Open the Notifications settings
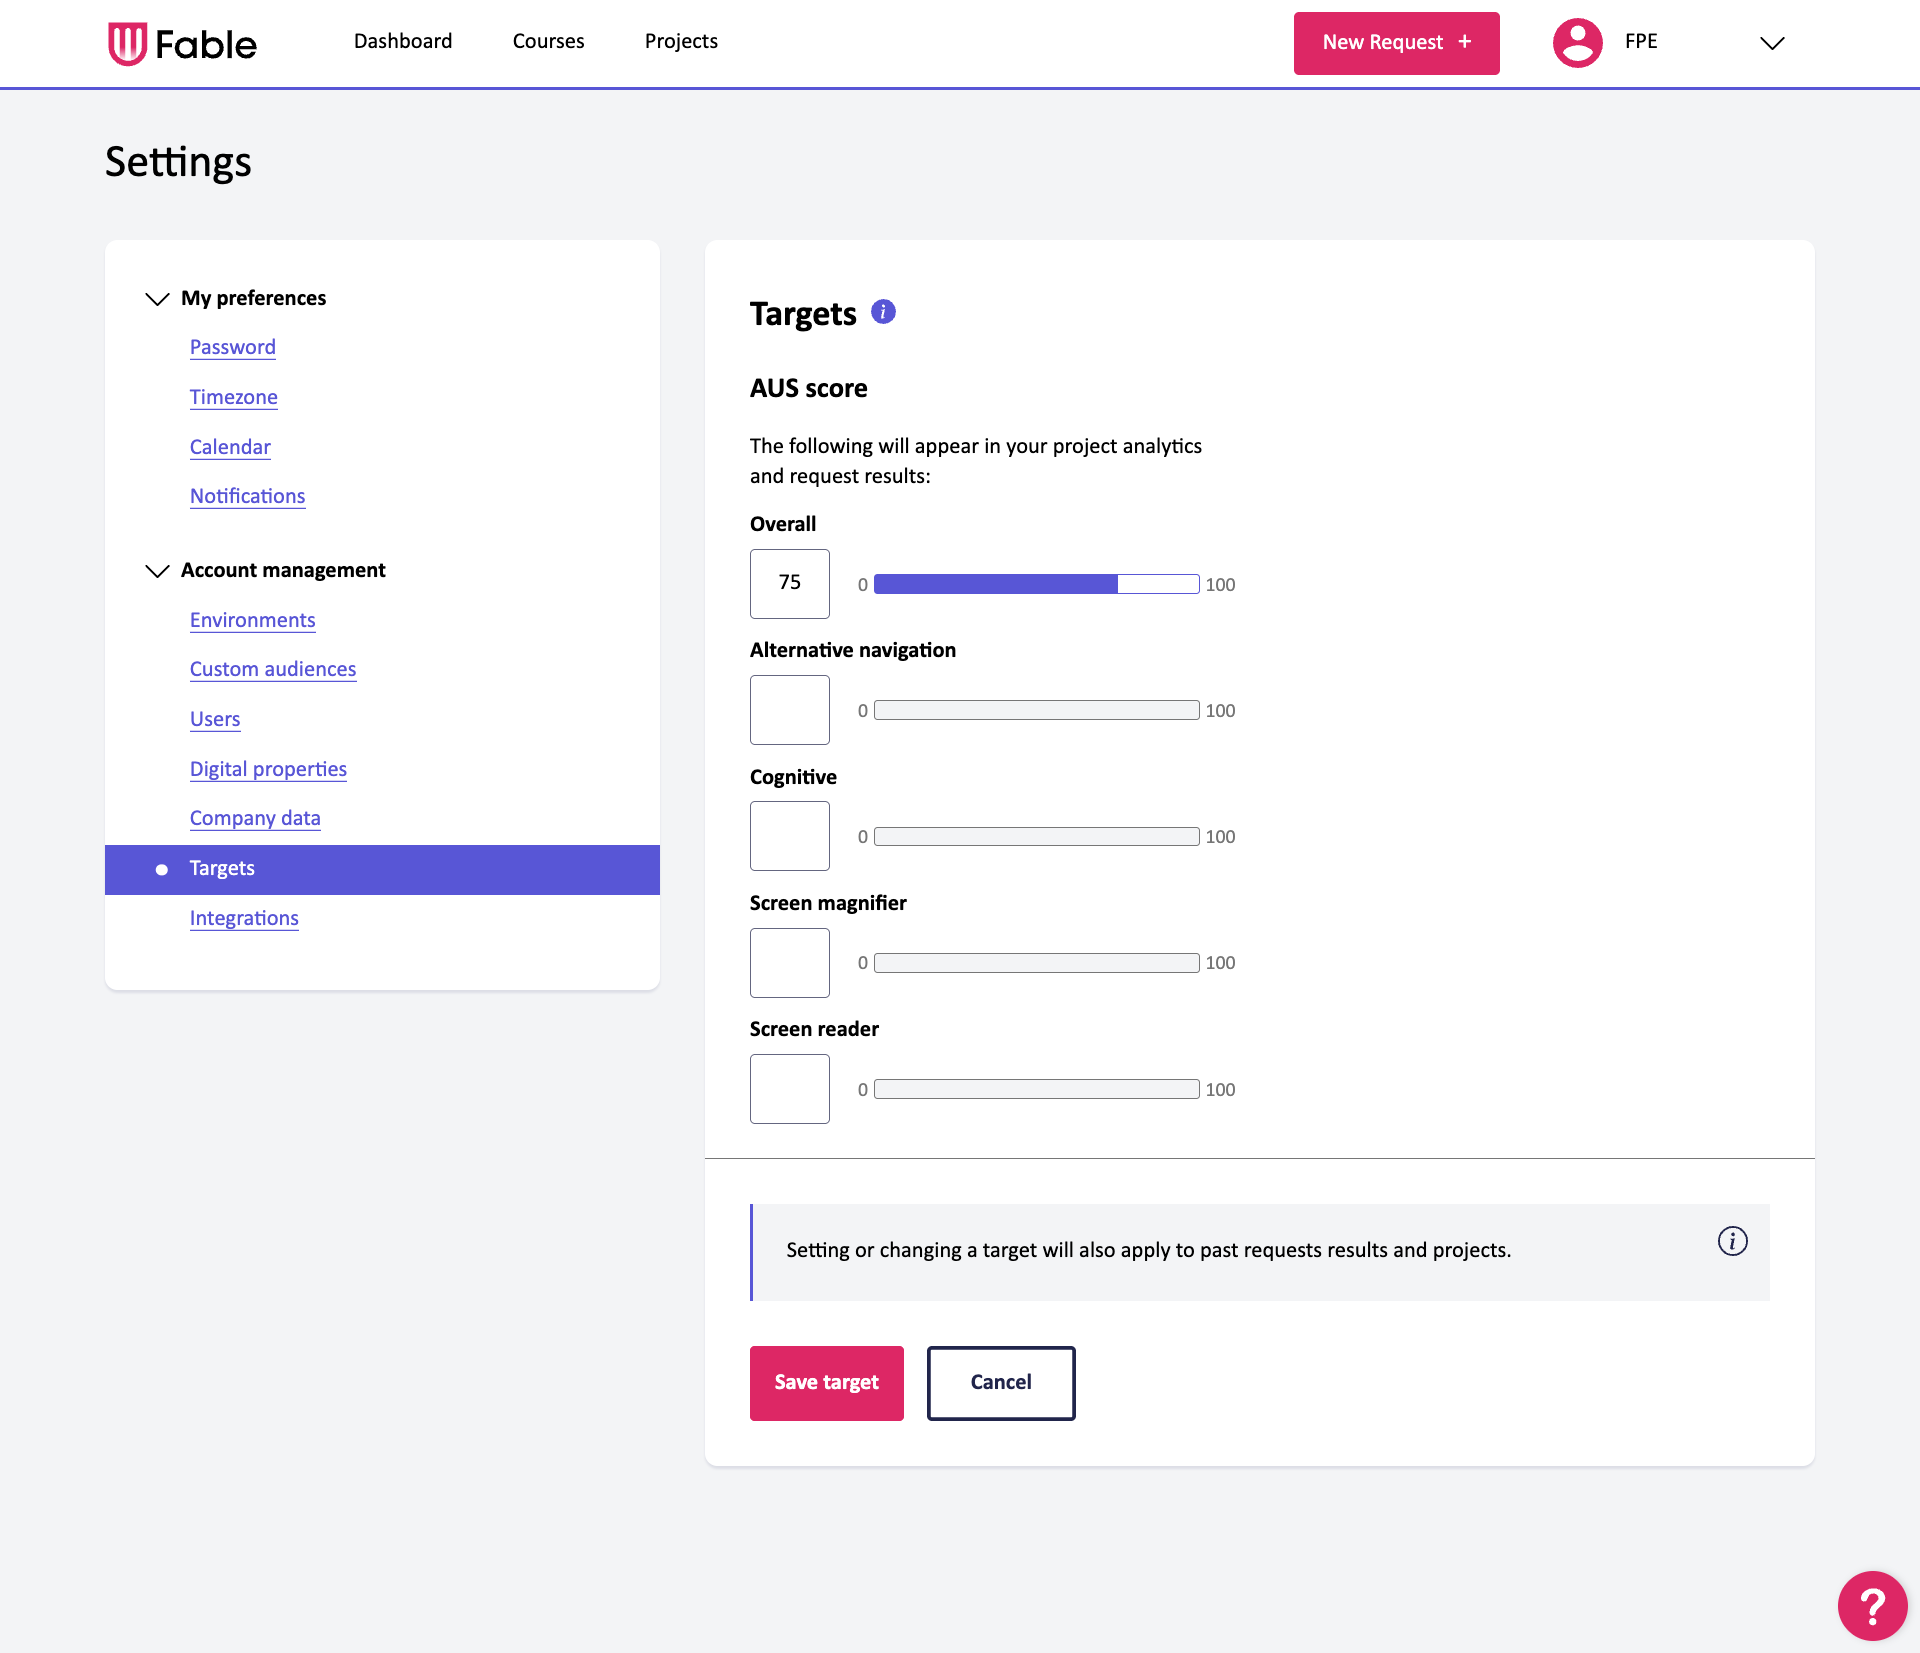1920x1653 pixels. click(x=247, y=496)
